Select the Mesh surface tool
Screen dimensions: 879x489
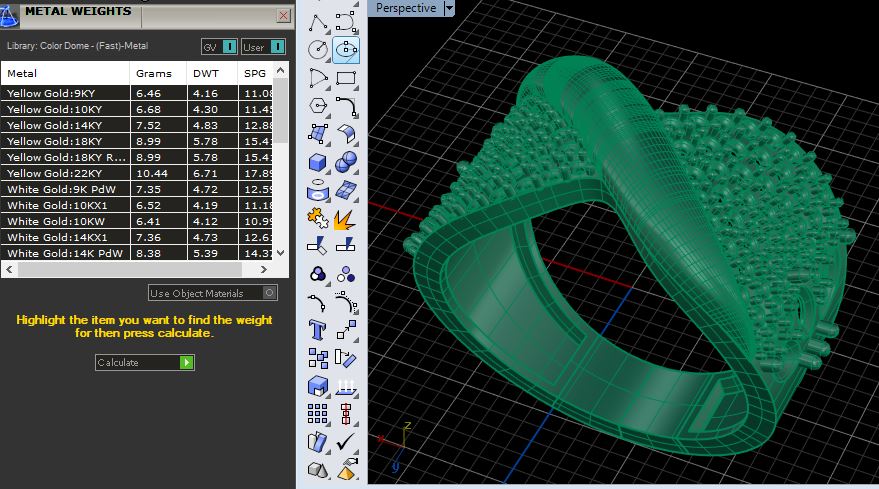click(346, 190)
